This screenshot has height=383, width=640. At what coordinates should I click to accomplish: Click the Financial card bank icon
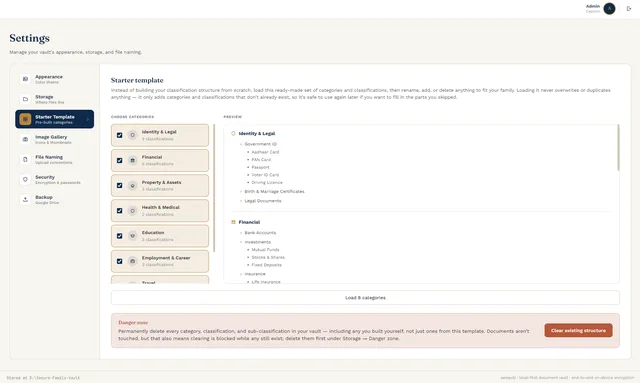point(132,160)
